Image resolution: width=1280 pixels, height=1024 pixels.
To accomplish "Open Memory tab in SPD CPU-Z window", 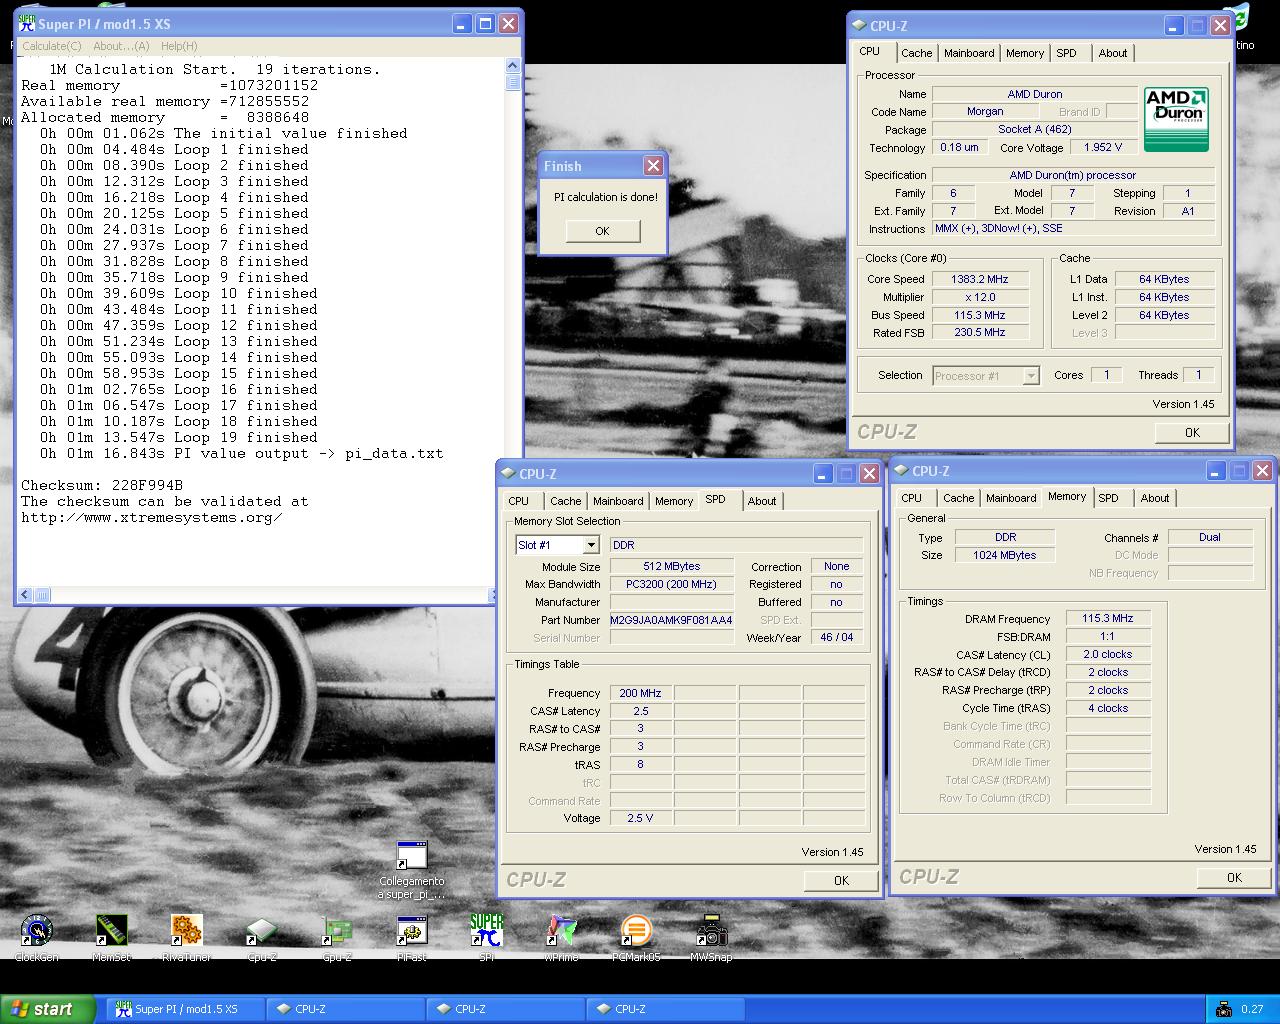I will tap(674, 501).
